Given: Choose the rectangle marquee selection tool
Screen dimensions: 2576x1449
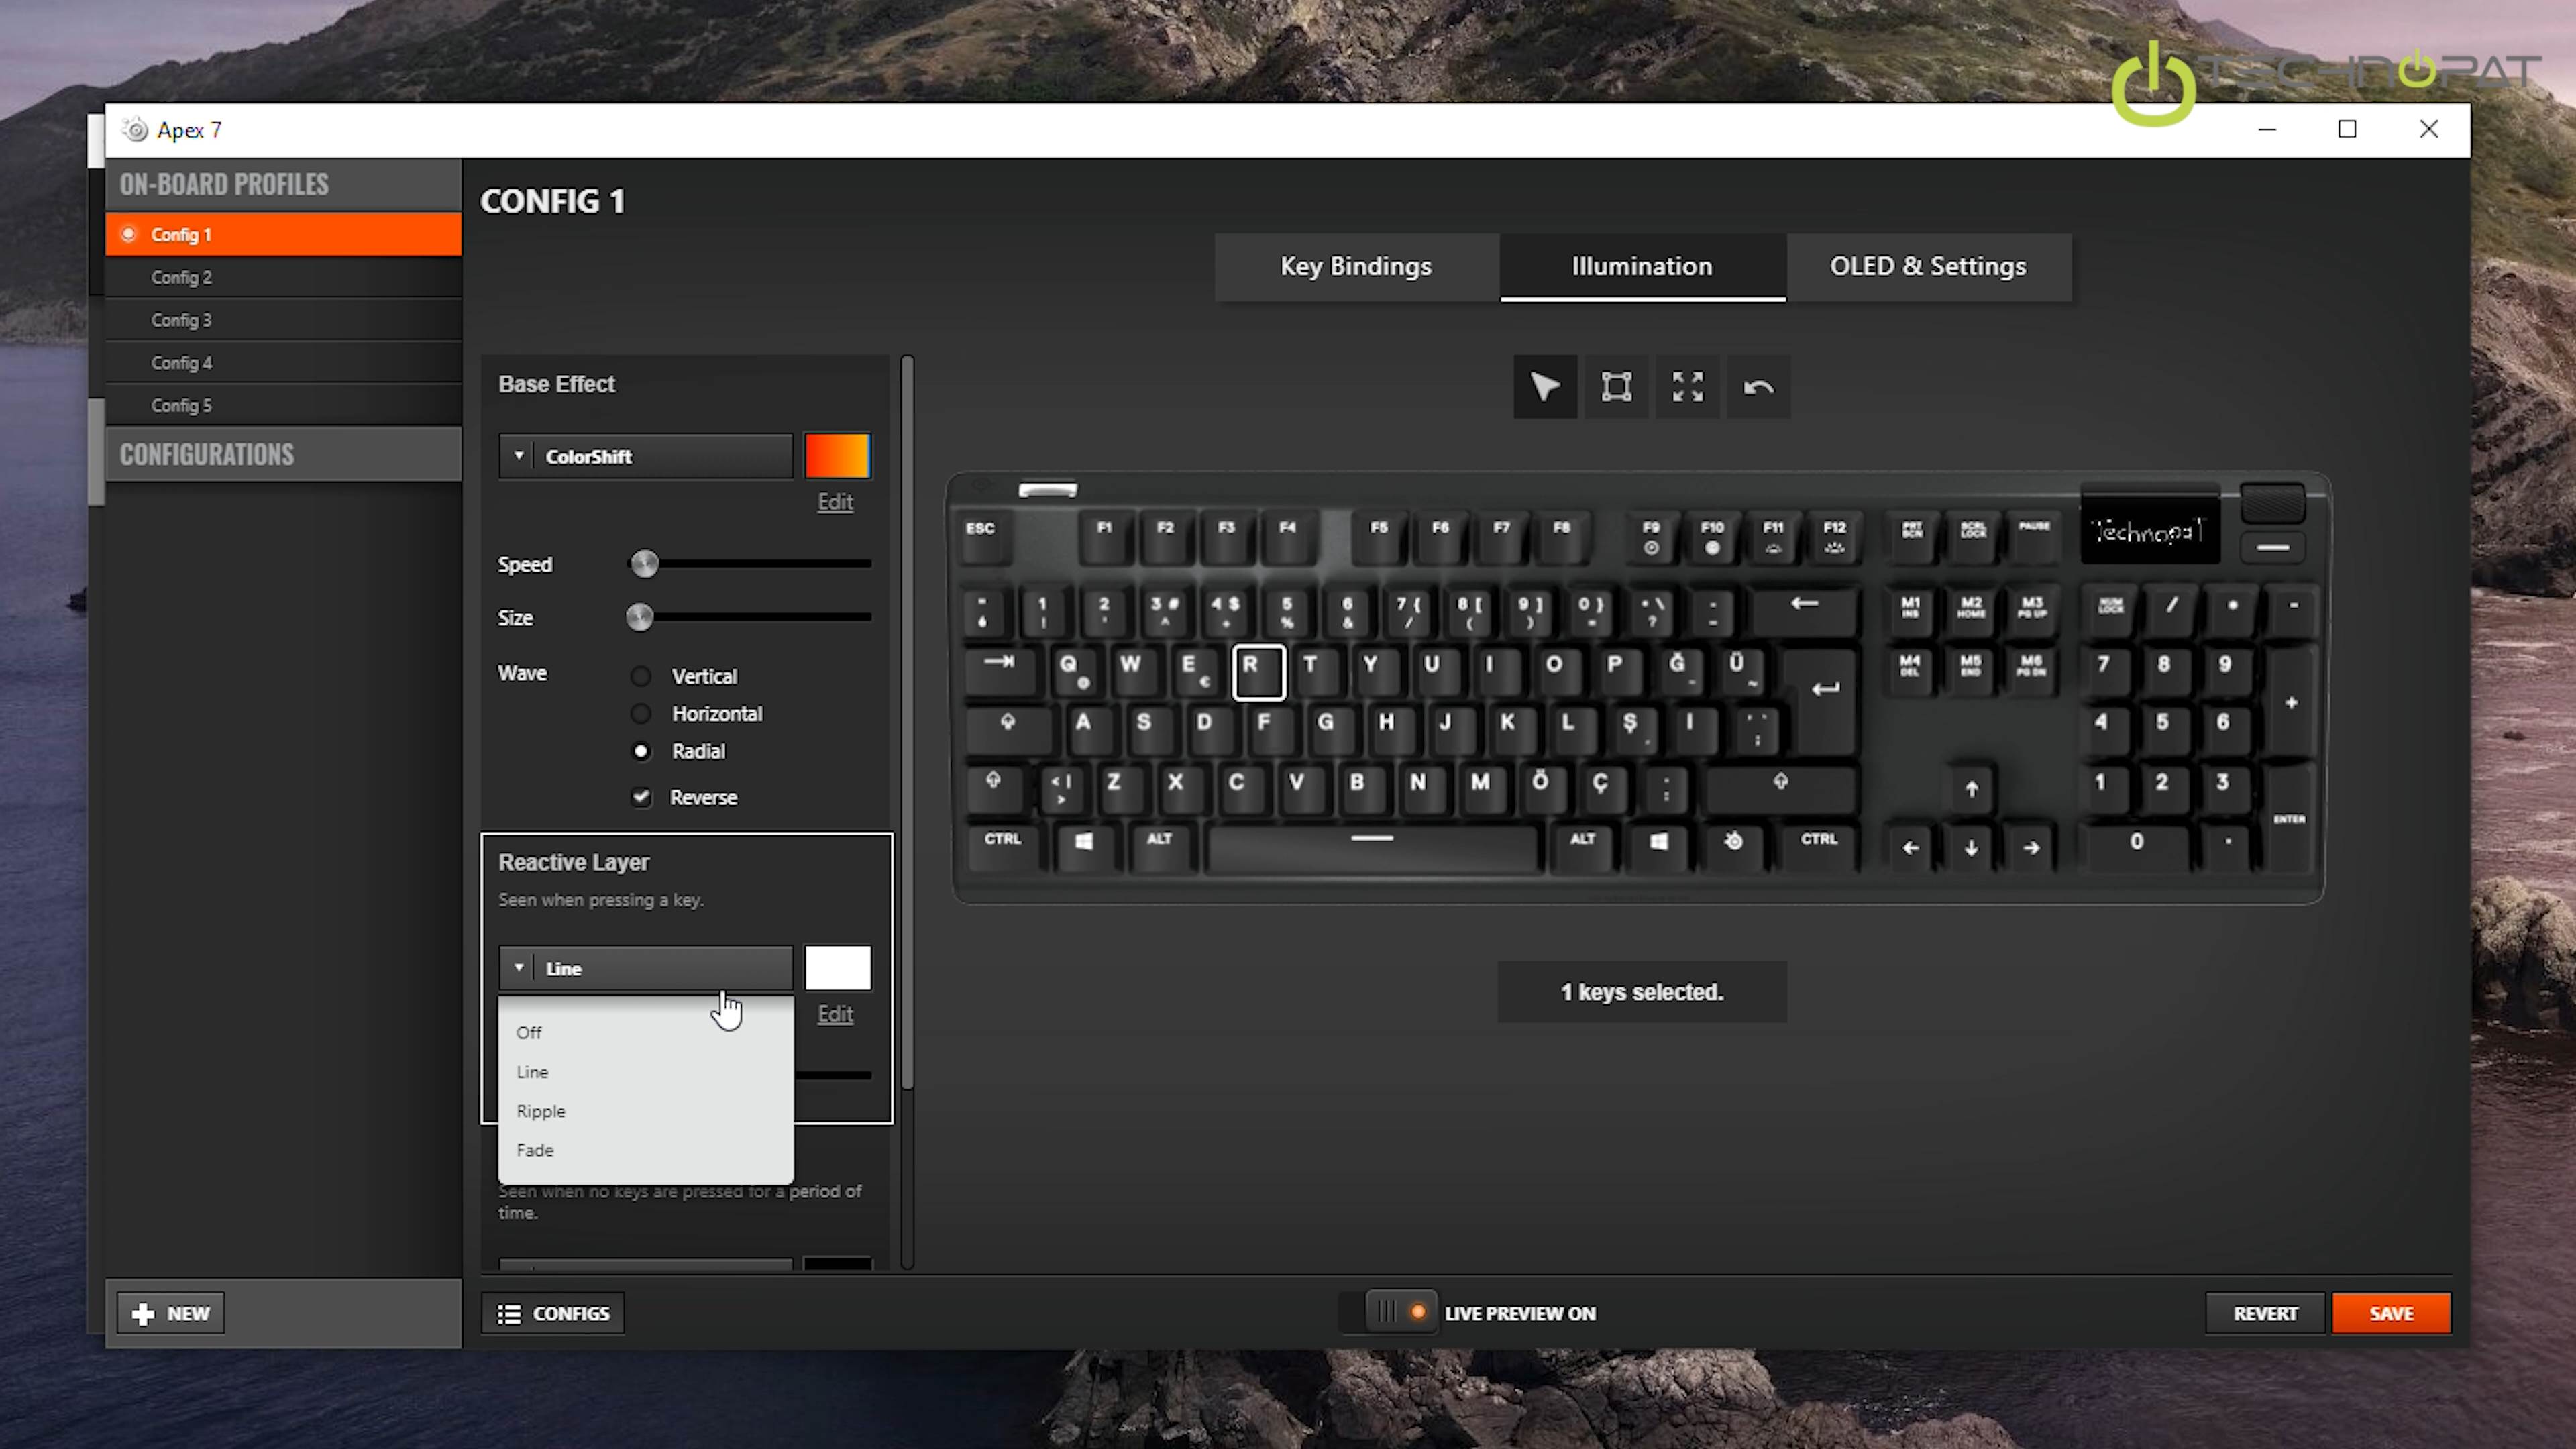Looking at the screenshot, I should tap(1616, 386).
